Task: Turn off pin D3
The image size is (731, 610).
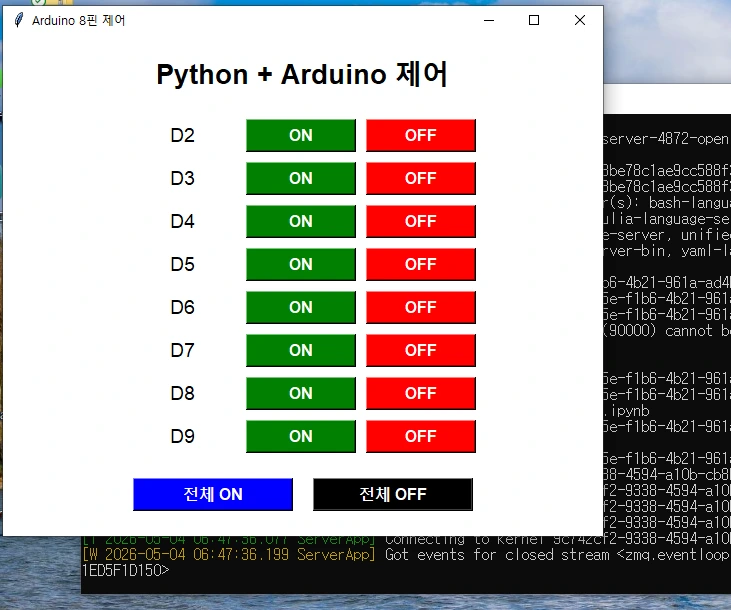Action: tap(421, 178)
